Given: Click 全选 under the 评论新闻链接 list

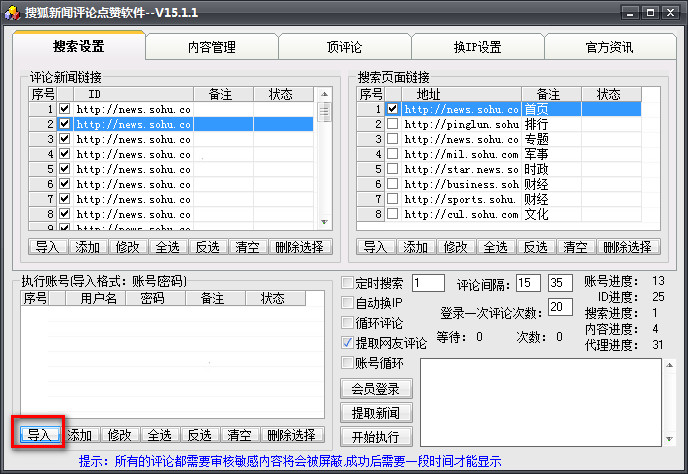Looking at the screenshot, I should click(168, 247).
